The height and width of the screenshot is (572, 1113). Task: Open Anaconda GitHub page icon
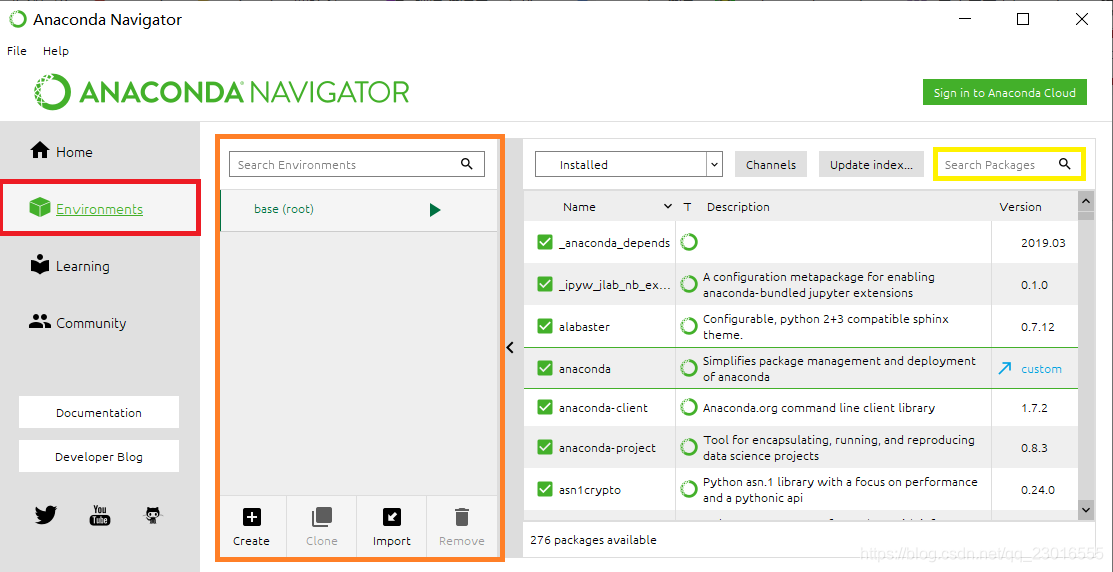[x=153, y=515]
